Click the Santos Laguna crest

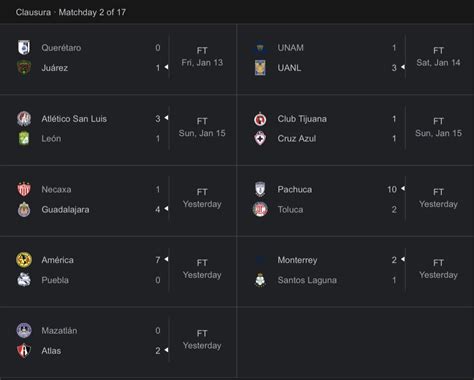[260, 280]
